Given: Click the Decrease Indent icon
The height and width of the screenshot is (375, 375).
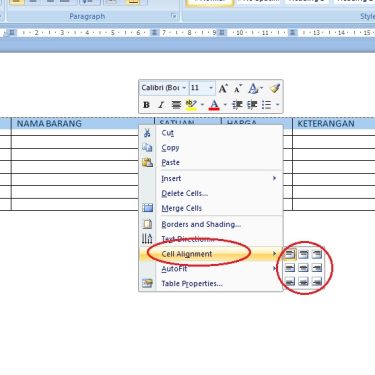Looking at the screenshot, I should (237, 105).
